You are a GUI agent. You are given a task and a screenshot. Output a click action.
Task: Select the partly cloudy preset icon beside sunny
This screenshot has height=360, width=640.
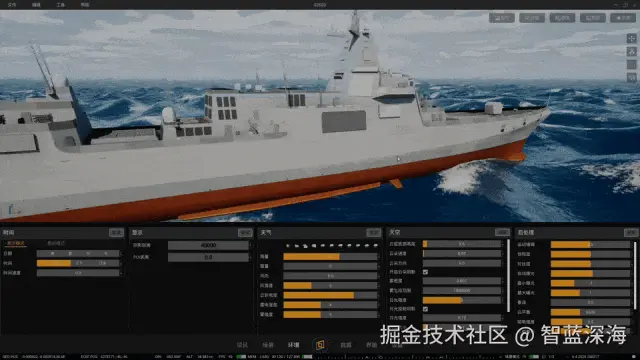[x=297, y=246]
